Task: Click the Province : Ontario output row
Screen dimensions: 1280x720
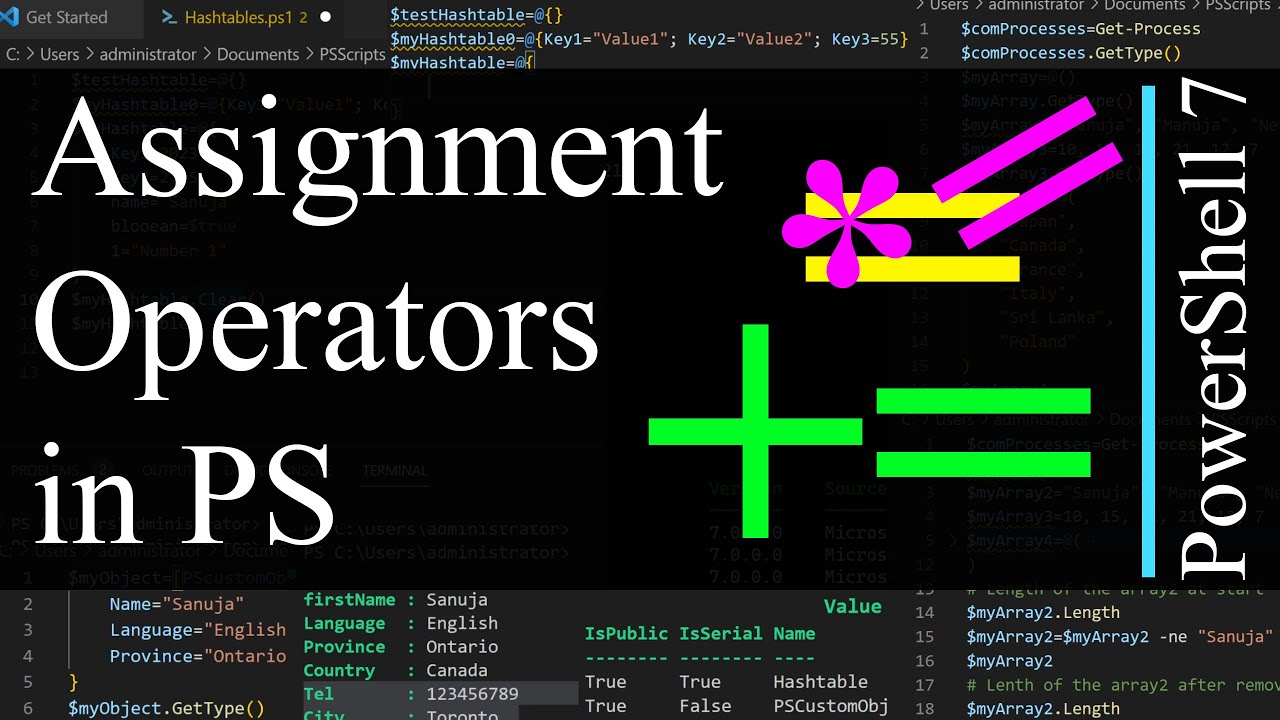Action: [401, 647]
